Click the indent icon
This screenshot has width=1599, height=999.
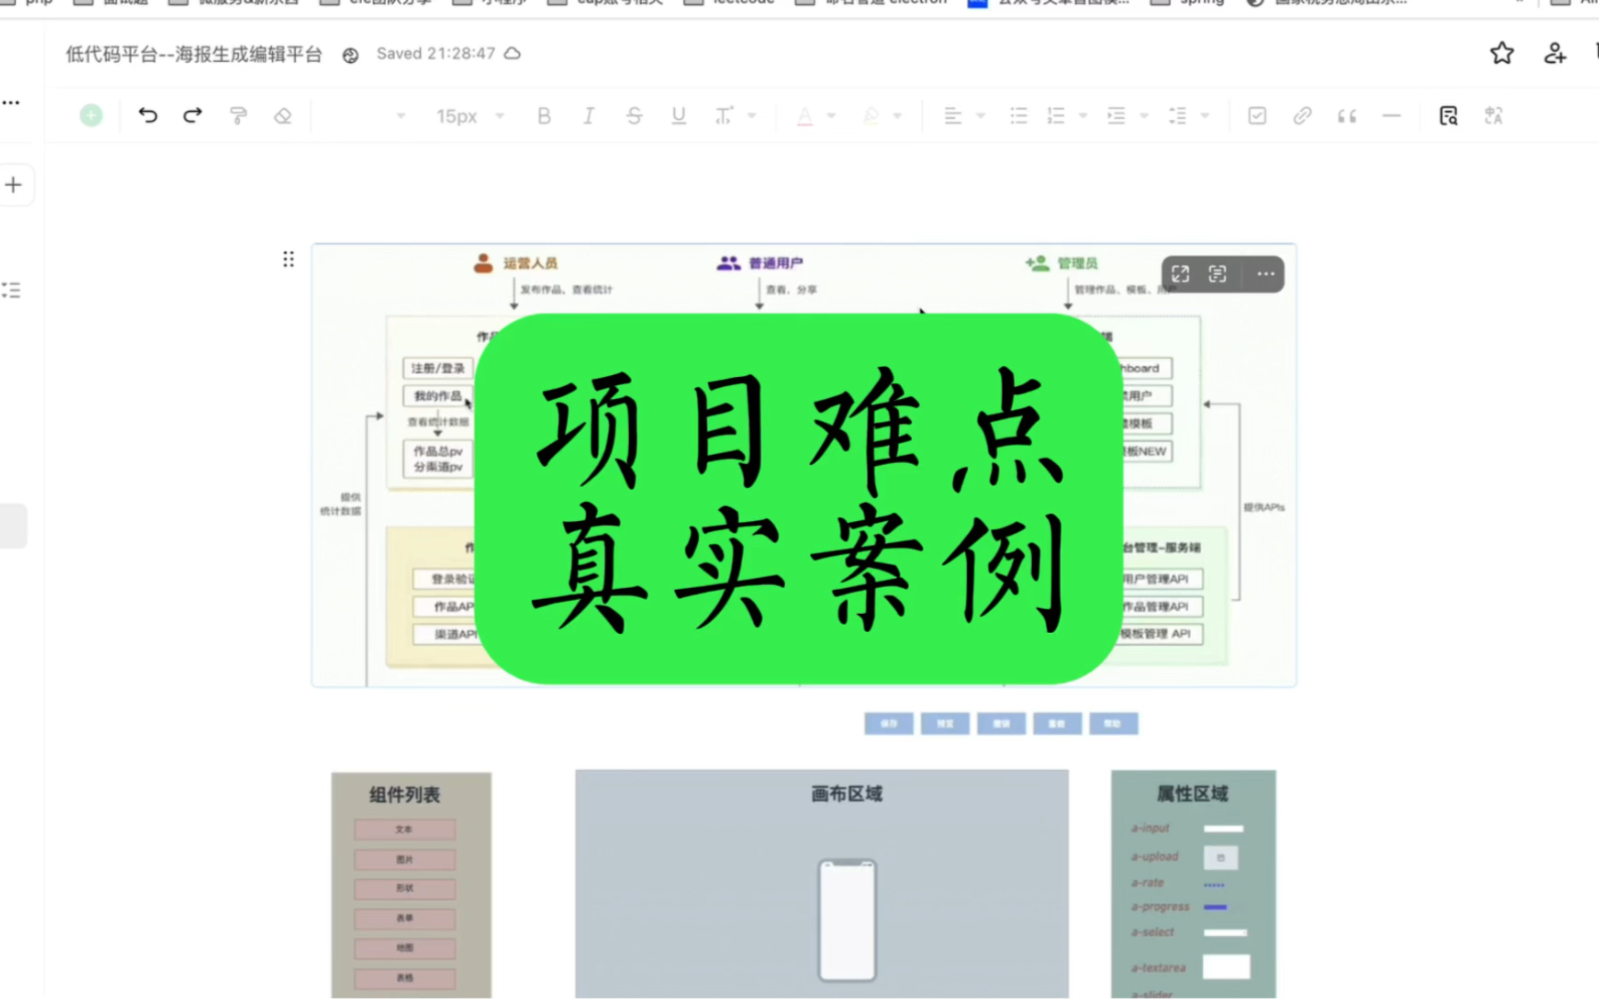[1116, 116]
